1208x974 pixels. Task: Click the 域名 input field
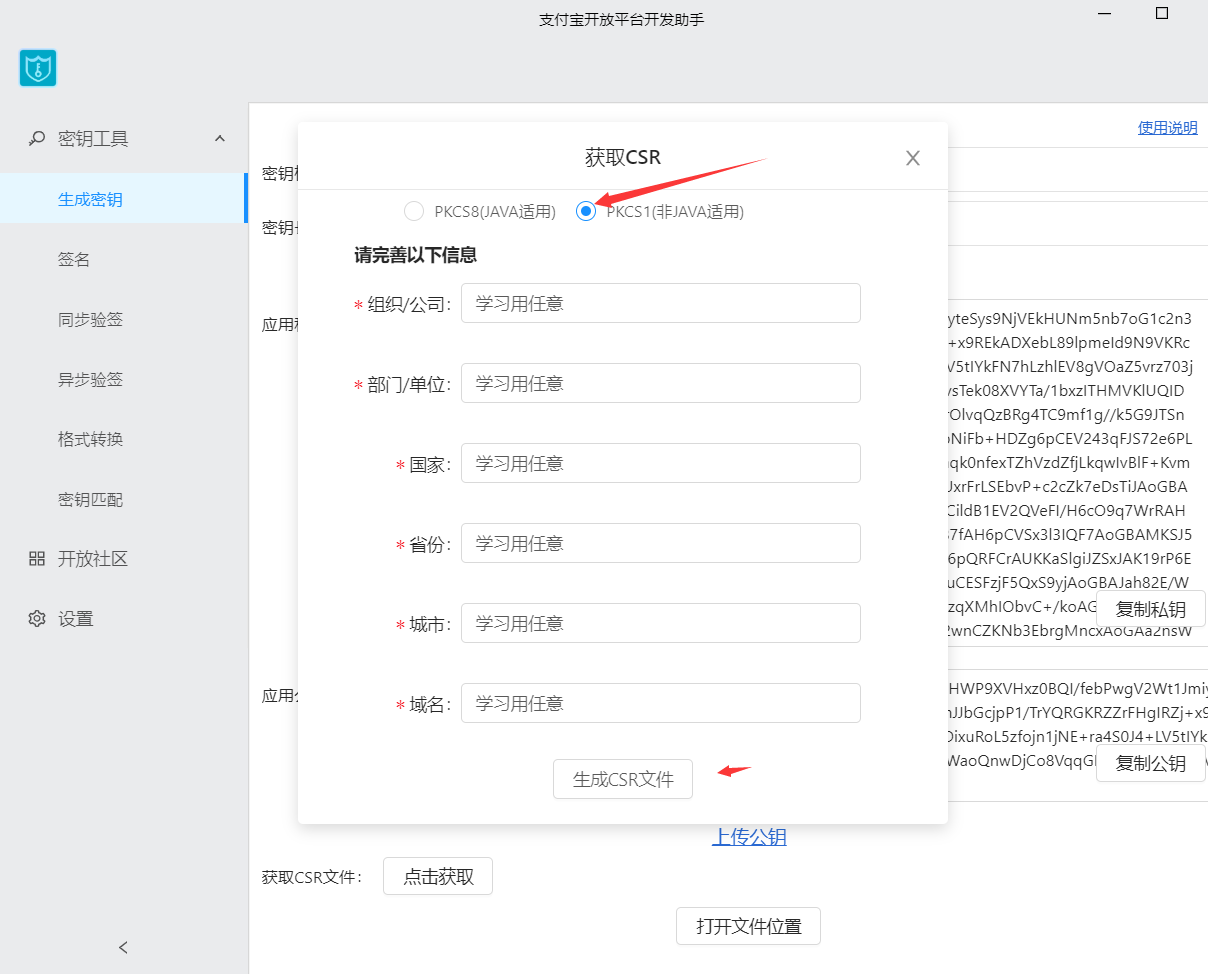click(660, 703)
